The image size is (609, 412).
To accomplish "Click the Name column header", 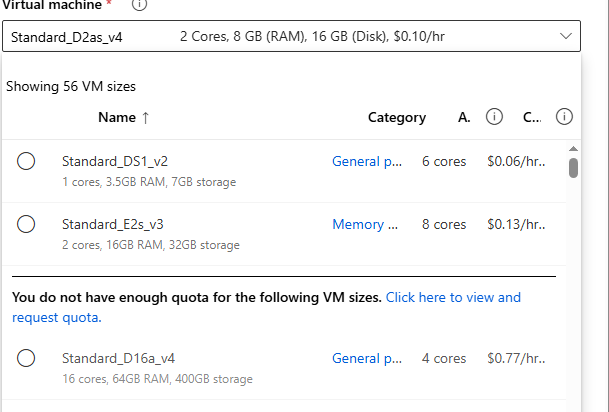I will 116,117.
